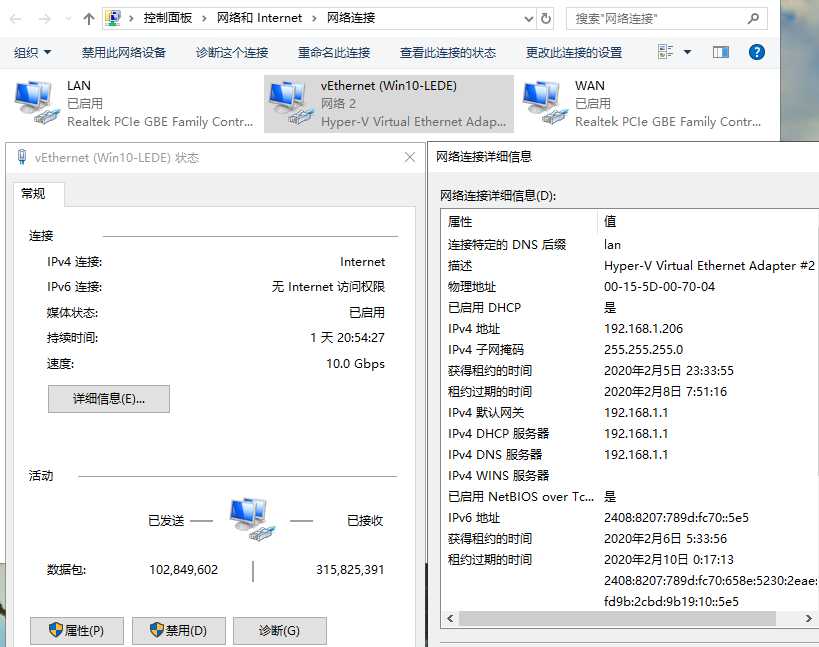819x647 pixels.
Task: Select IPv4 子网掩码 value 255.255.255.0
Action: click(x=643, y=349)
